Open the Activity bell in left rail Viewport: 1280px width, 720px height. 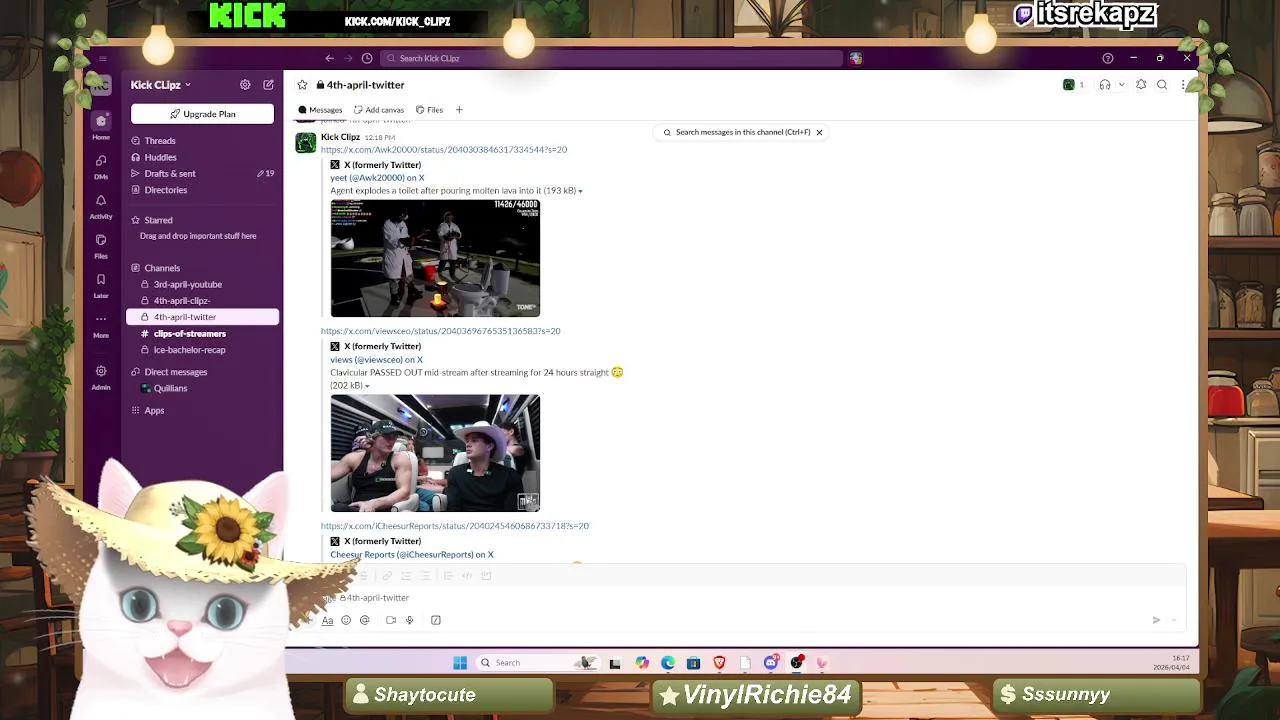(x=101, y=206)
